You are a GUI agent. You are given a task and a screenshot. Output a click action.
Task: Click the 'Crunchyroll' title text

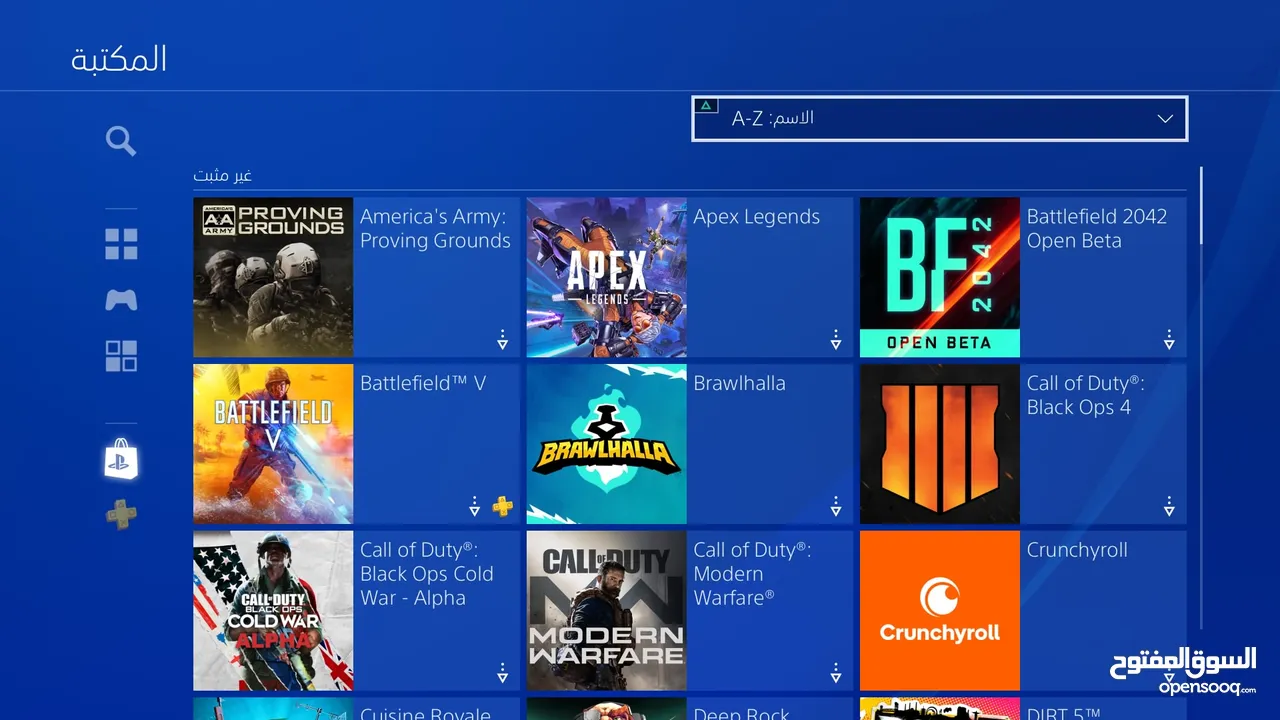pyautogui.click(x=1077, y=550)
